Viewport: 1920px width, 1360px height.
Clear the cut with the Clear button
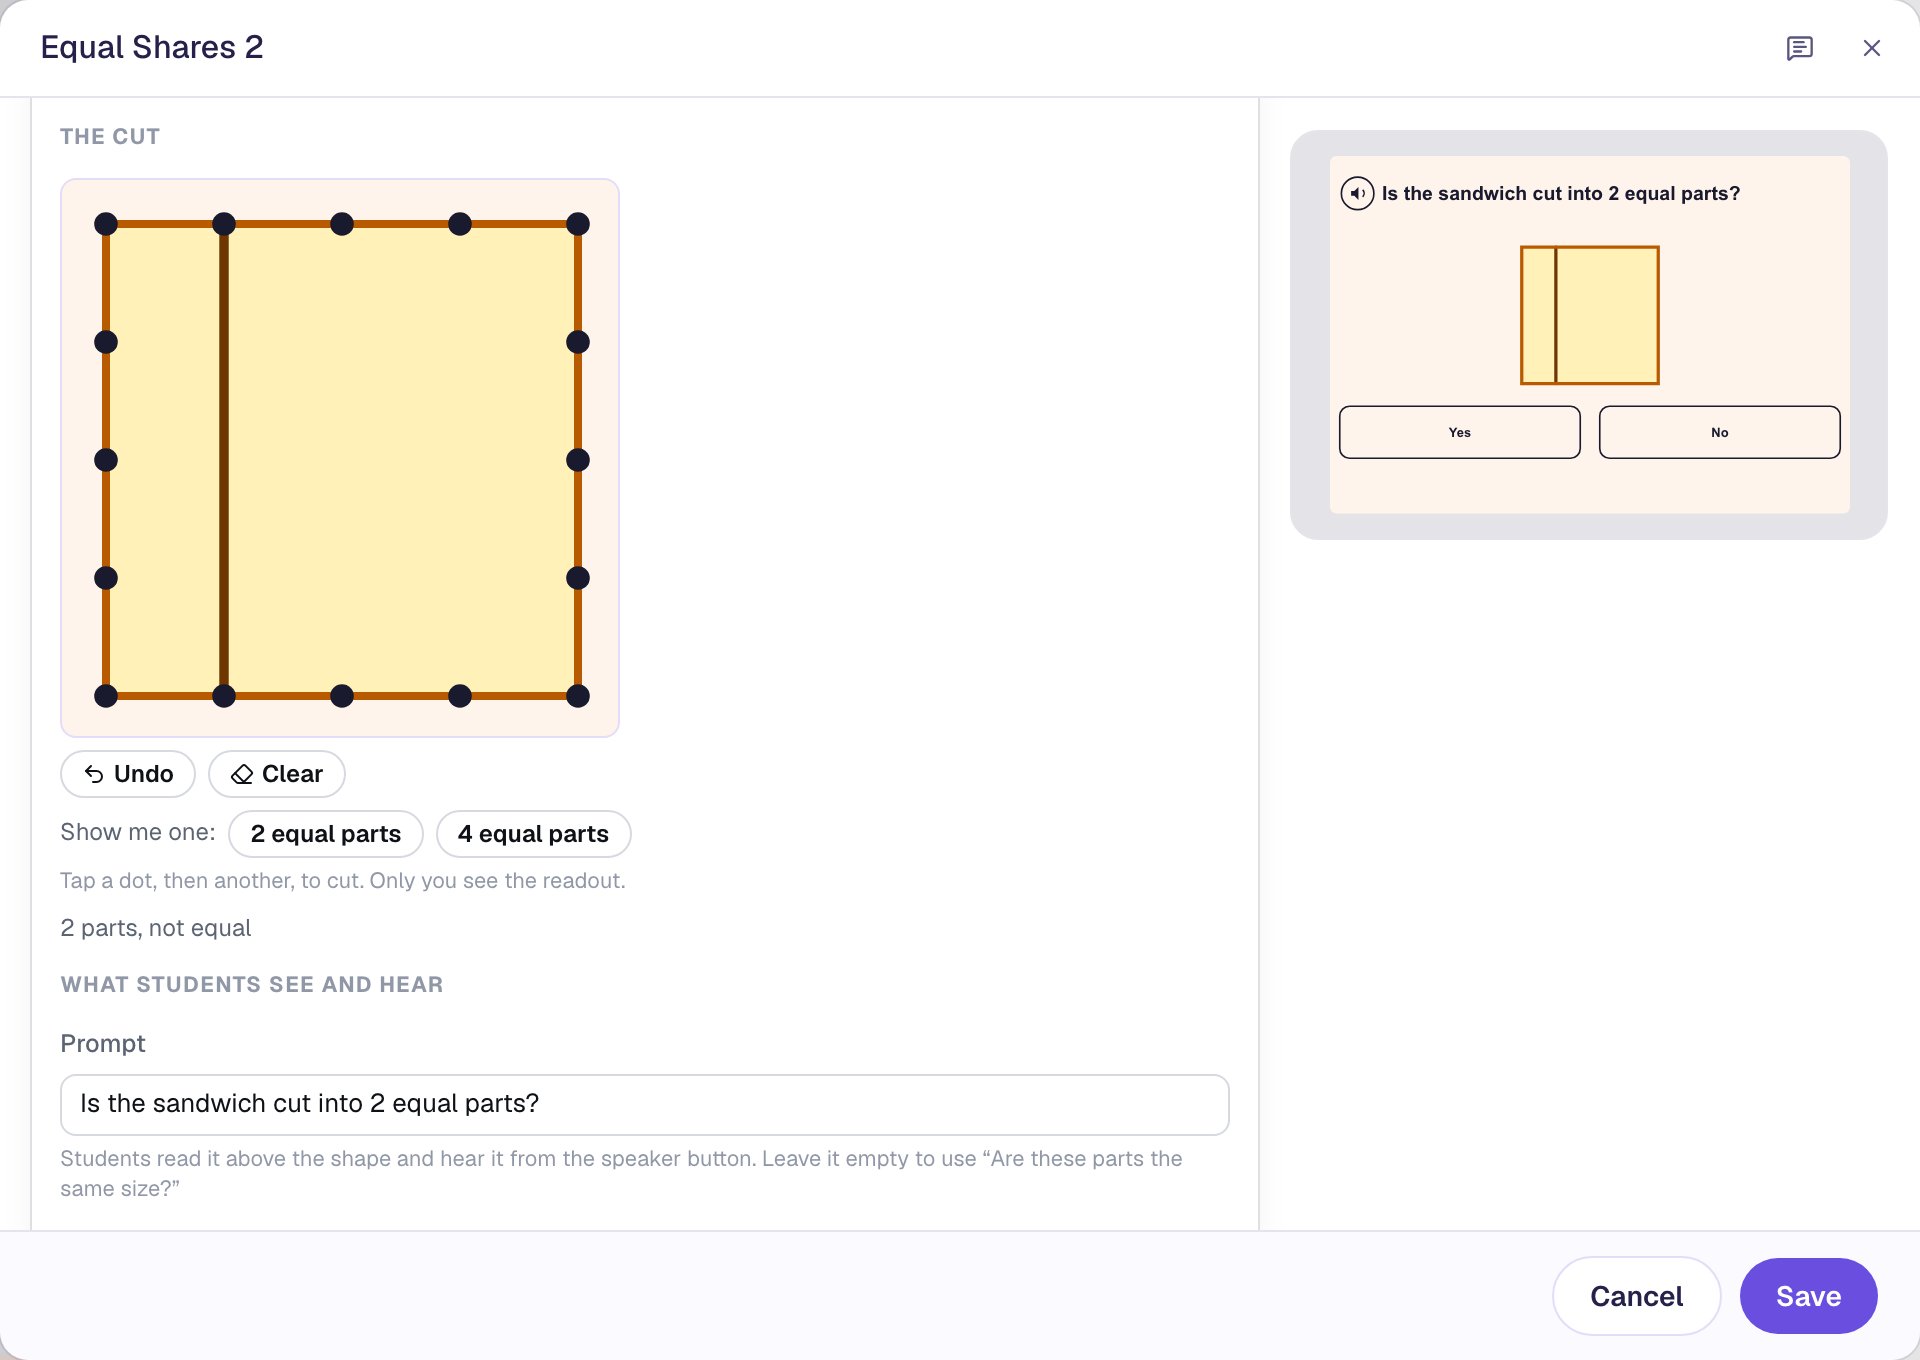click(x=277, y=774)
